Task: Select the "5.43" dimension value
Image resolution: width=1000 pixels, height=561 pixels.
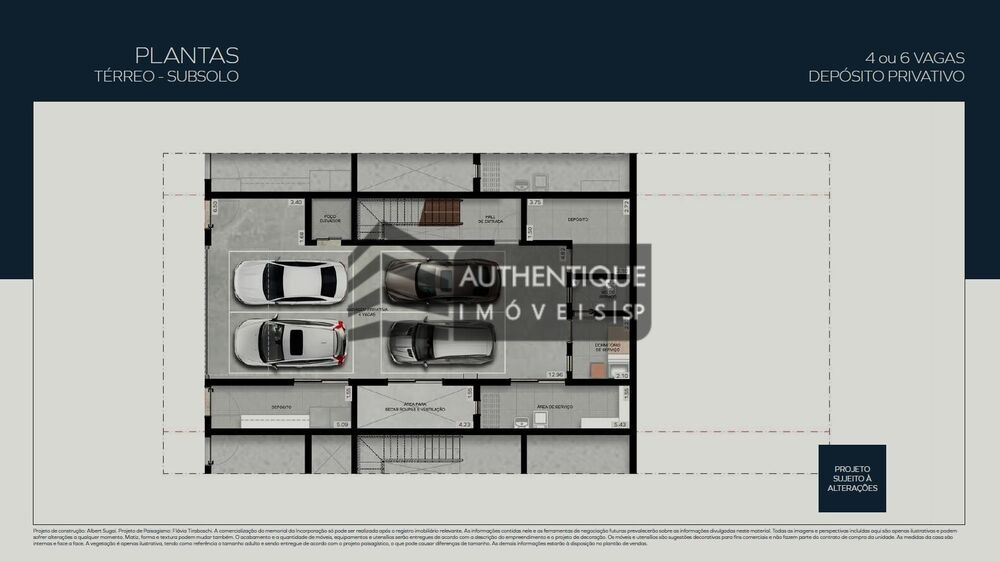Action: [620, 424]
